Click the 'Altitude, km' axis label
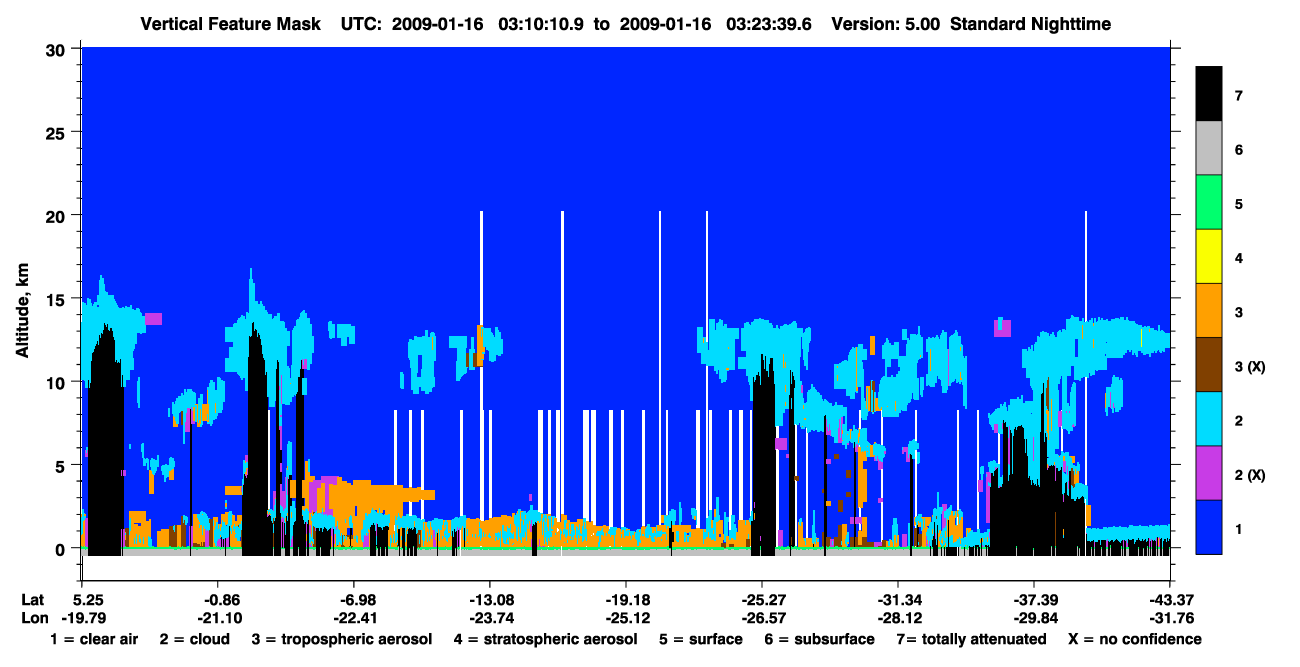Screen dimensions: 1300x667 (x=22, y=311)
